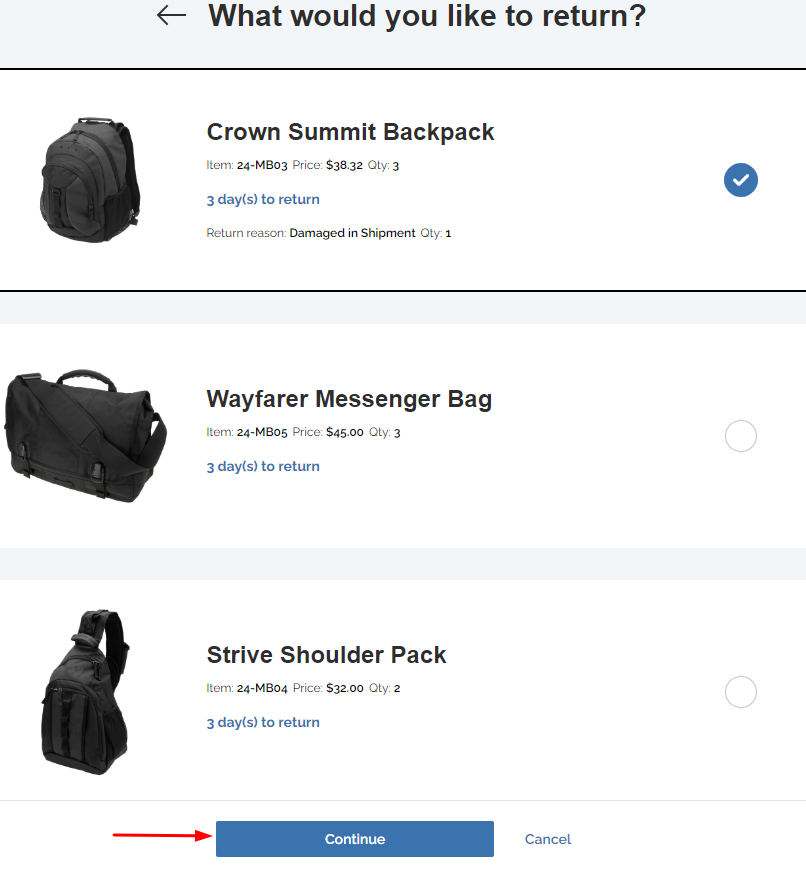This screenshot has width=806, height=872.
Task: Open the Strive Shoulder Pack title
Action: pyautogui.click(x=326, y=655)
